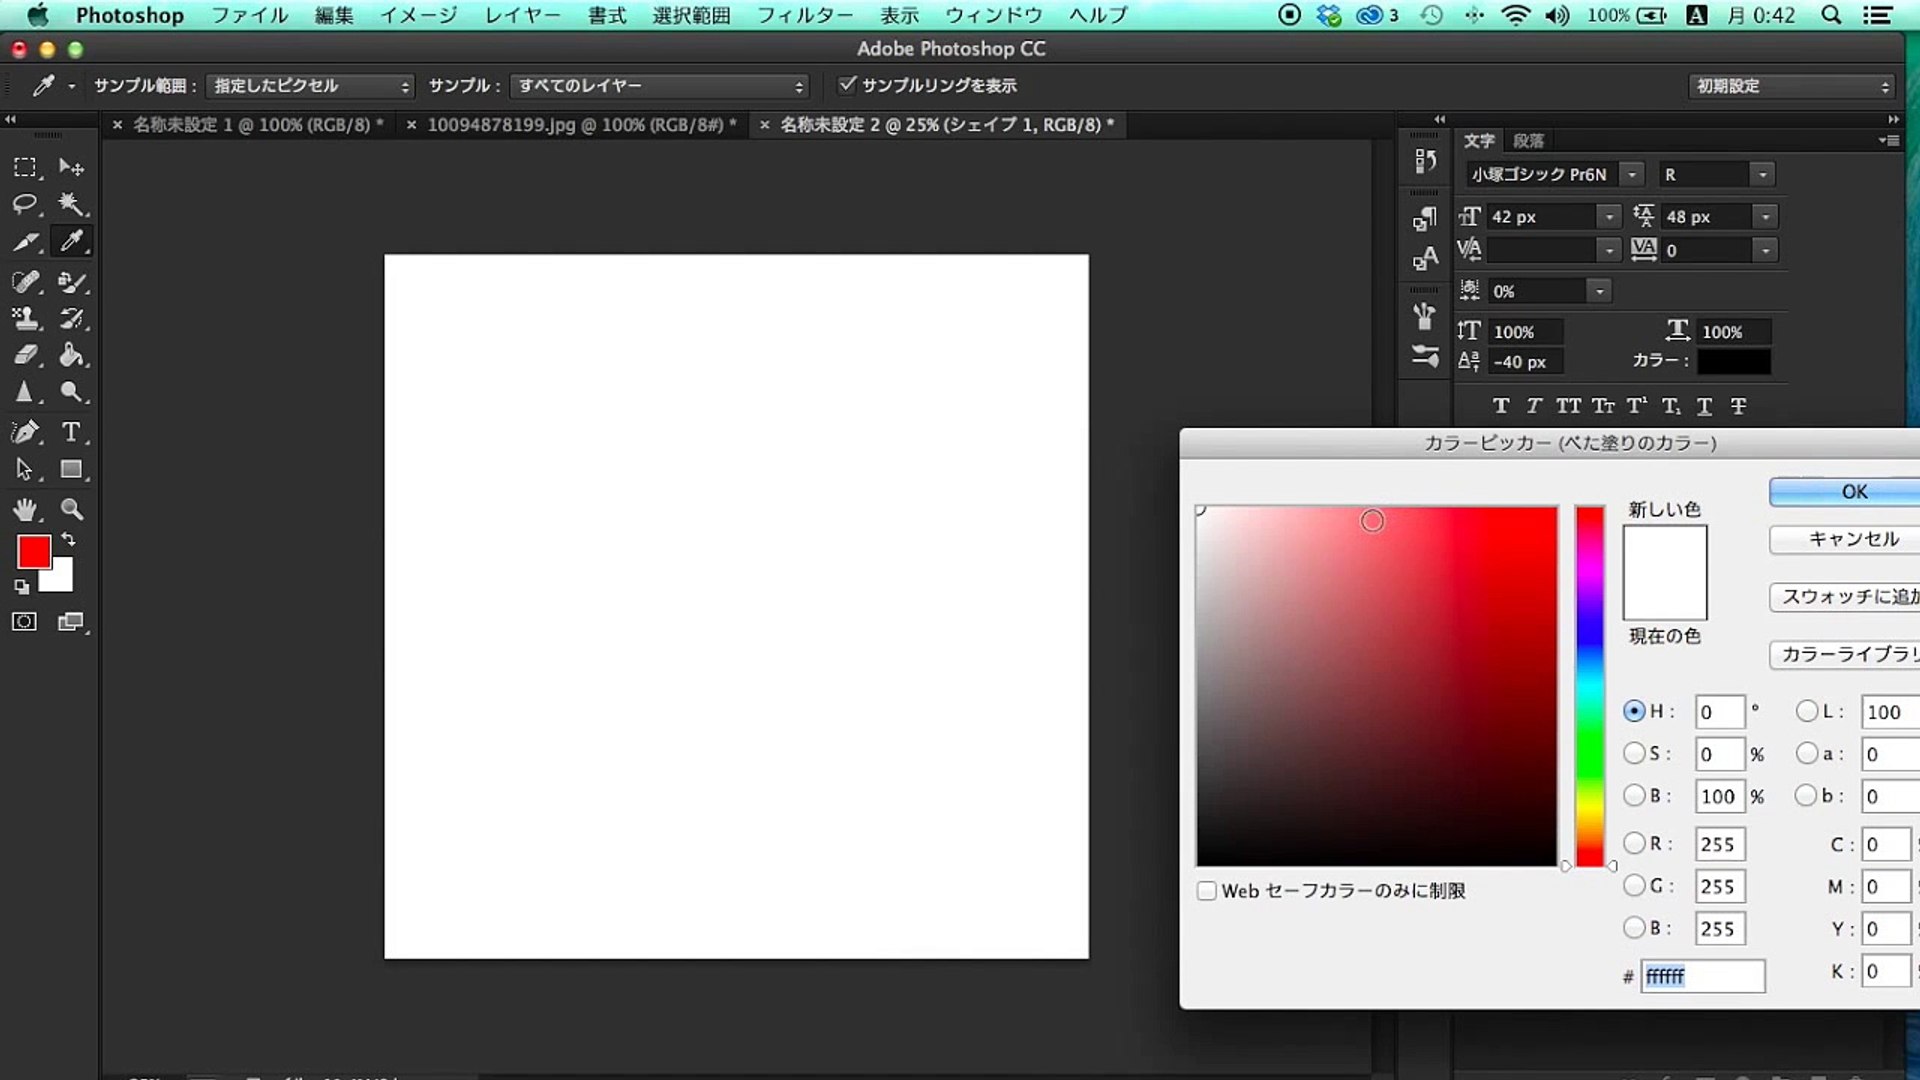1920x1080 pixels.
Task: Open the フィルター menu
Action: (x=804, y=15)
